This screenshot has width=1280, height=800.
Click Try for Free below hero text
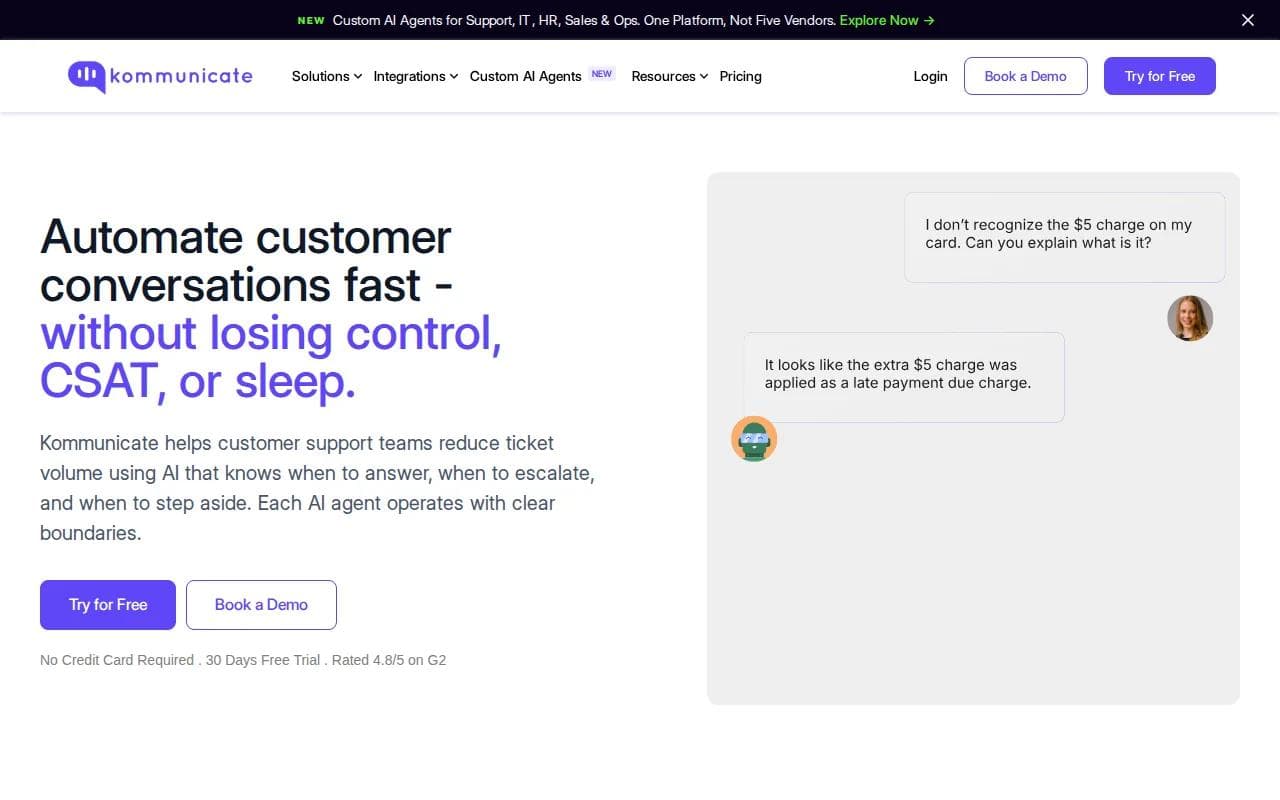coord(108,605)
